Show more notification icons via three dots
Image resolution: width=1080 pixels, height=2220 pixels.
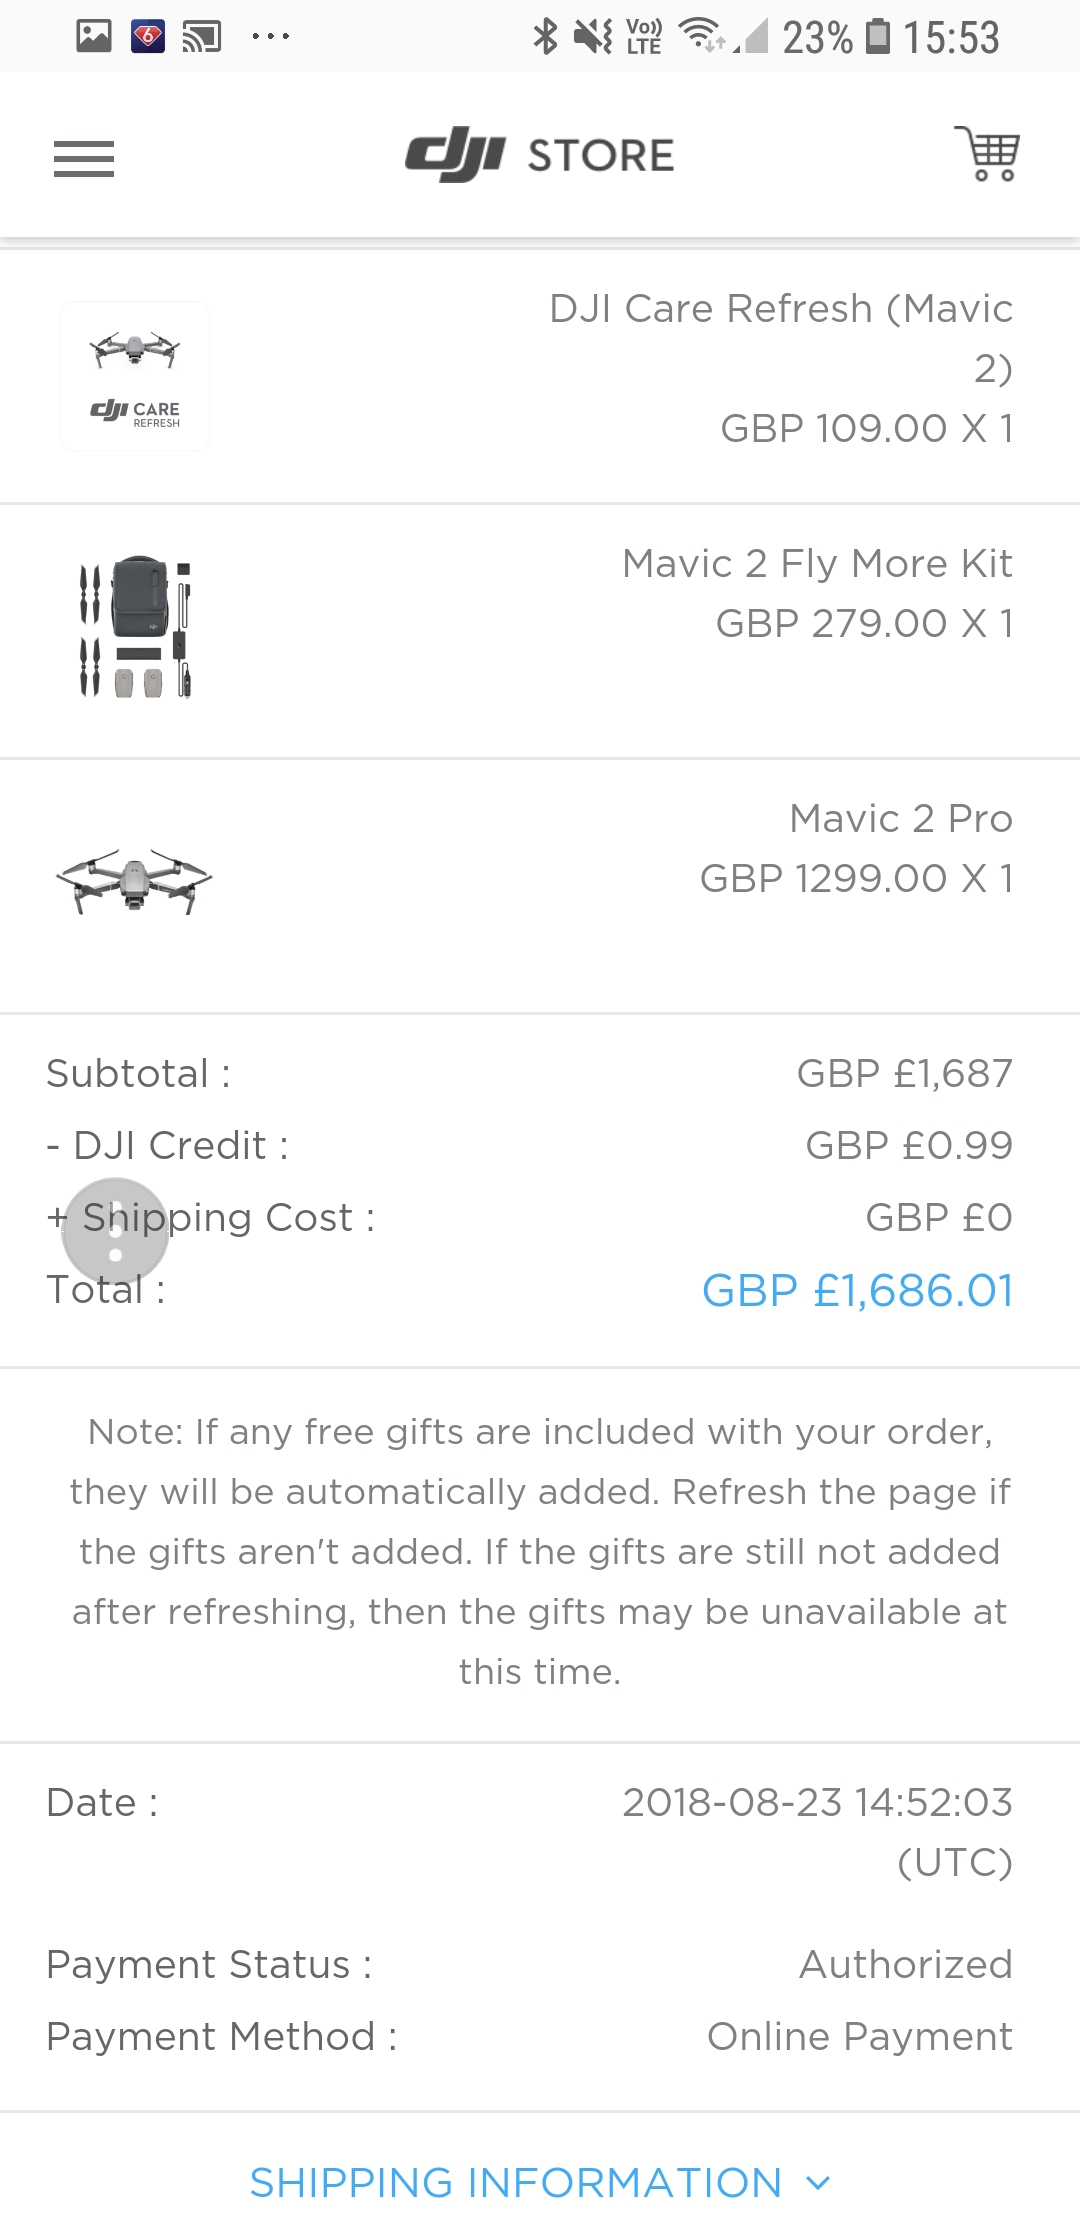pyautogui.click(x=270, y=37)
